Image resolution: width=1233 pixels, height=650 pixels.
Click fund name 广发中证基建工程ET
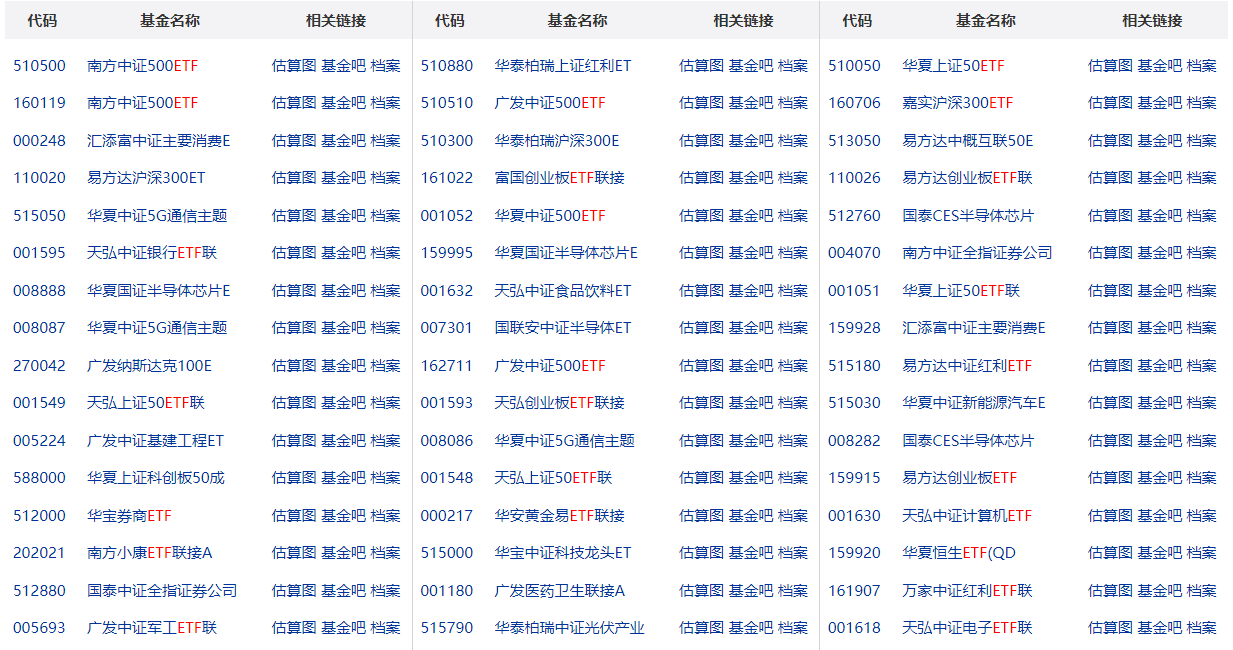pyautogui.click(x=155, y=441)
